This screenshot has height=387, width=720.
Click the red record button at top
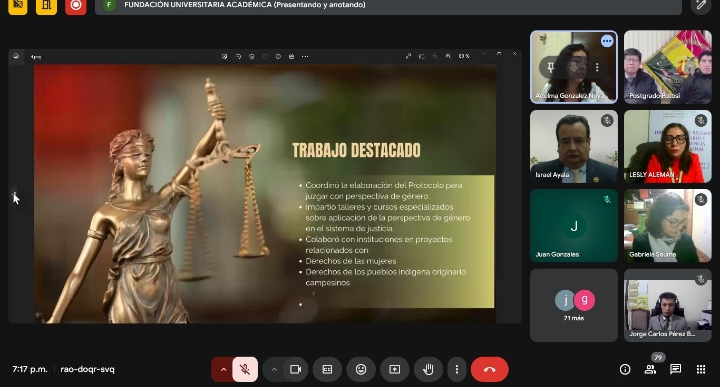pyautogui.click(x=76, y=6)
